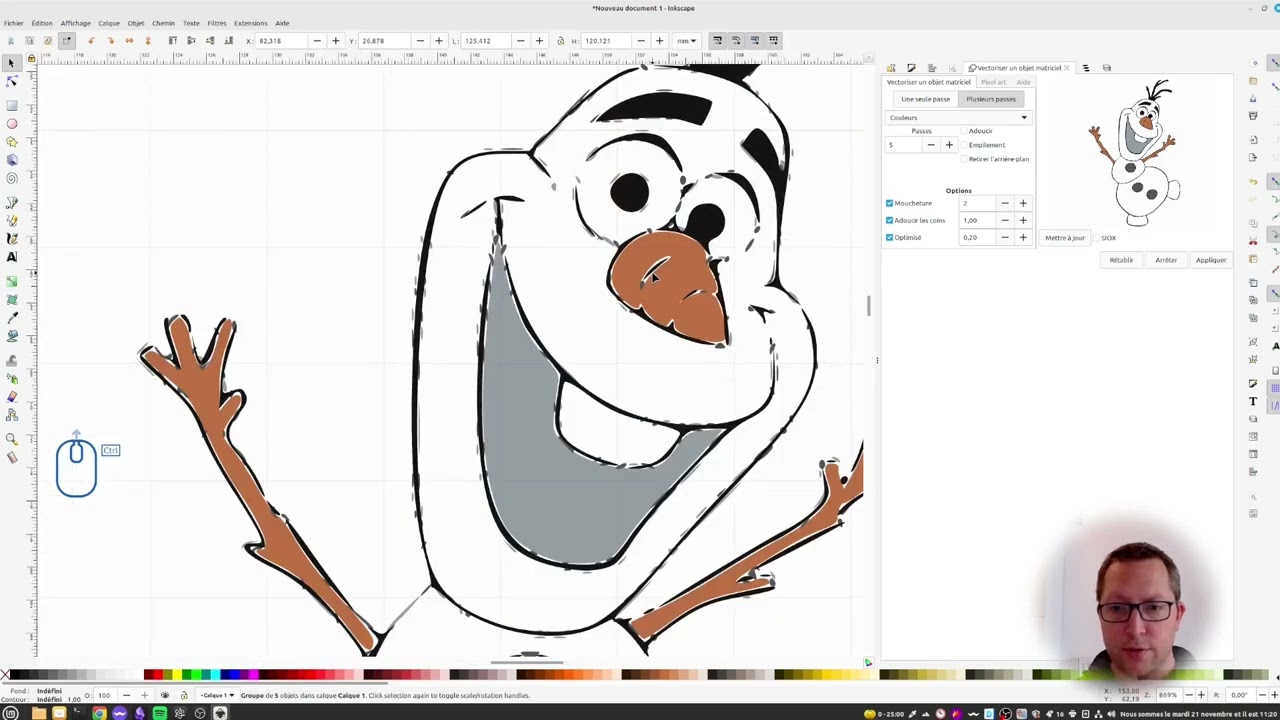The width and height of the screenshot is (1280, 720).
Task: Toggle the Adoucir les coins checkbox
Action: click(889, 220)
